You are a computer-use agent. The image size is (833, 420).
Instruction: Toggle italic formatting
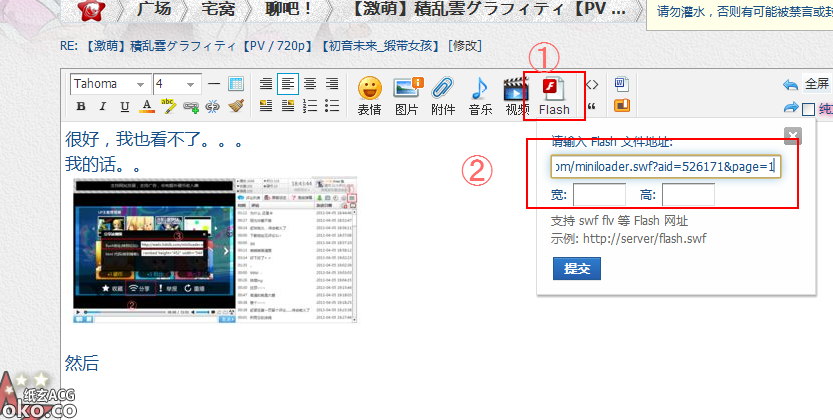(103, 107)
